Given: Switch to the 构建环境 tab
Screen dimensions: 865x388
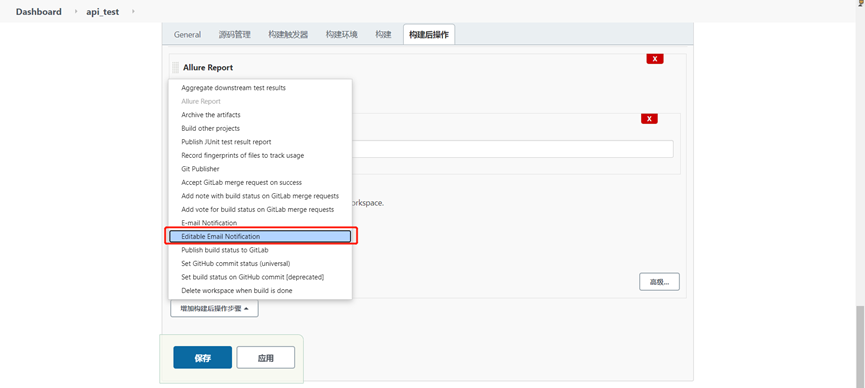Looking at the screenshot, I should tap(341, 34).
